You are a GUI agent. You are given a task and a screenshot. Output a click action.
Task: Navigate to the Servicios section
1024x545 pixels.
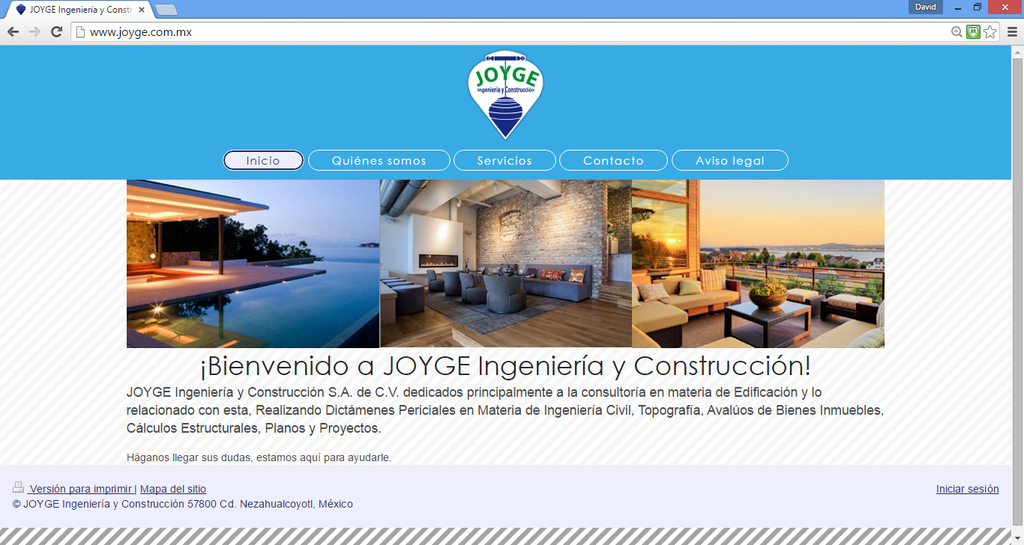click(504, 161)
